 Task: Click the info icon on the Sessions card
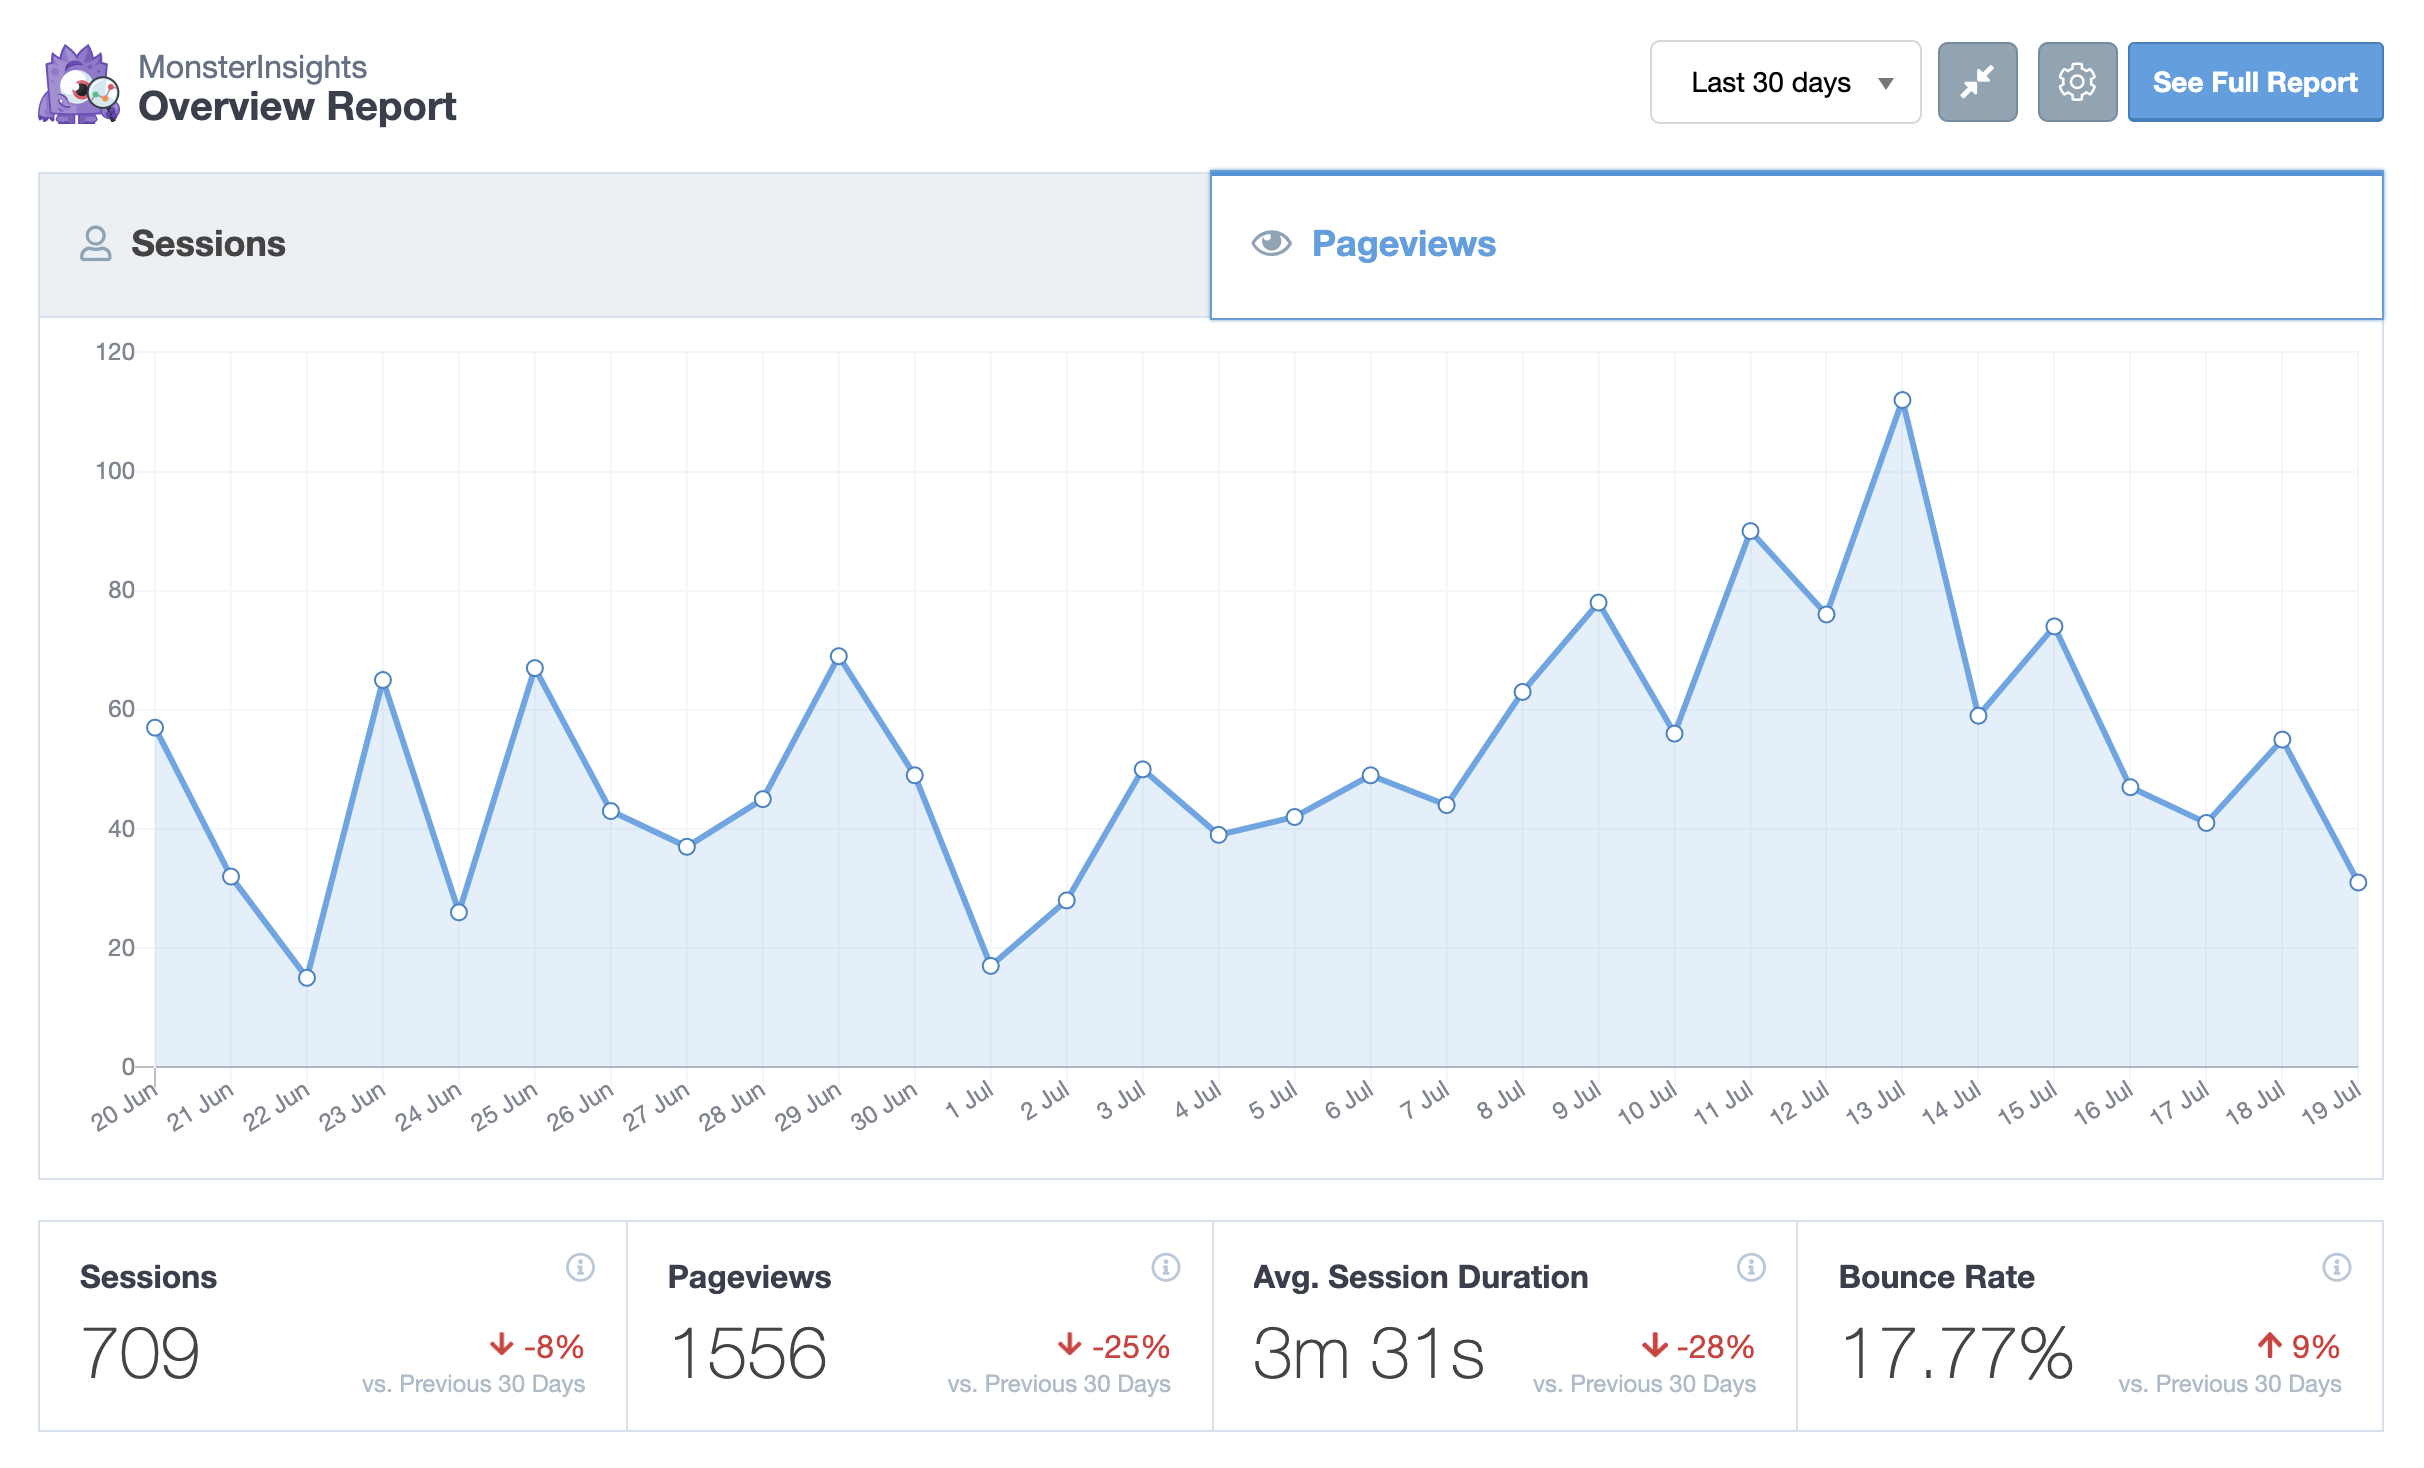(580, 1267)
